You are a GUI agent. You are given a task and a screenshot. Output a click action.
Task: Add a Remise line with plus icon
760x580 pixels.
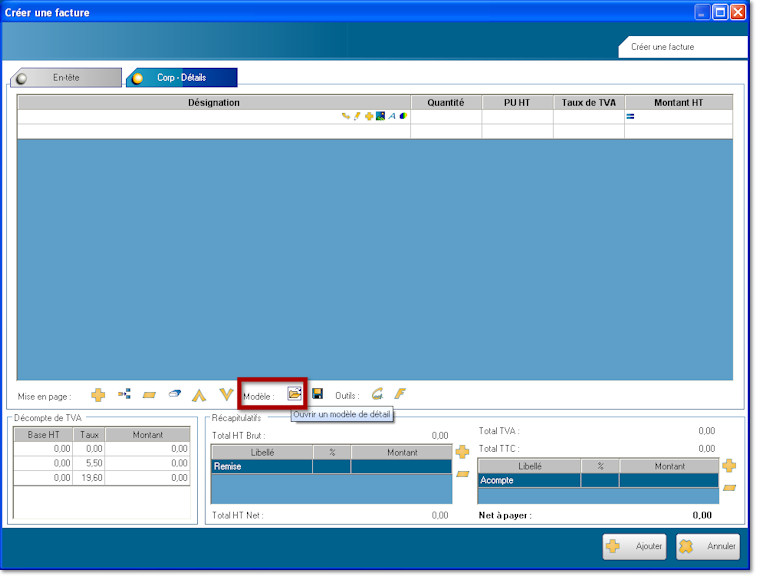(462, 452)
